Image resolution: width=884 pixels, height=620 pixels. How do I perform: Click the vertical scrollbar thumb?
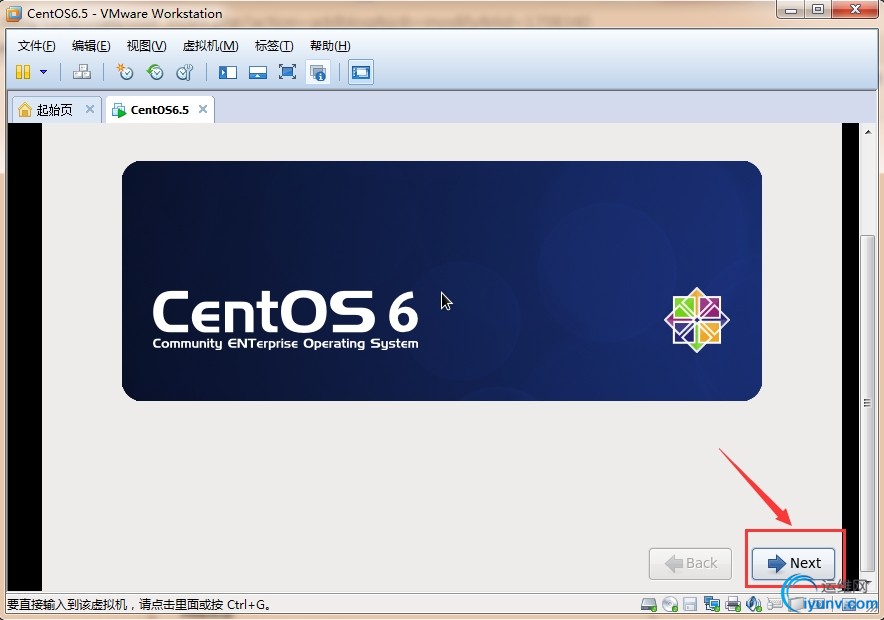pyautogui.click(x=868, y=404)
